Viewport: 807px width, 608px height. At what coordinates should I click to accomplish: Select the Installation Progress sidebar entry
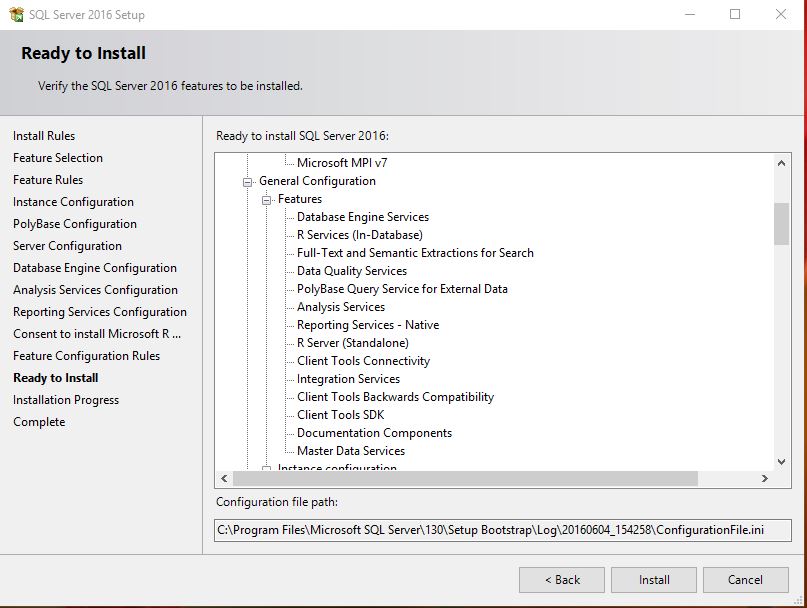click(65, 400)
